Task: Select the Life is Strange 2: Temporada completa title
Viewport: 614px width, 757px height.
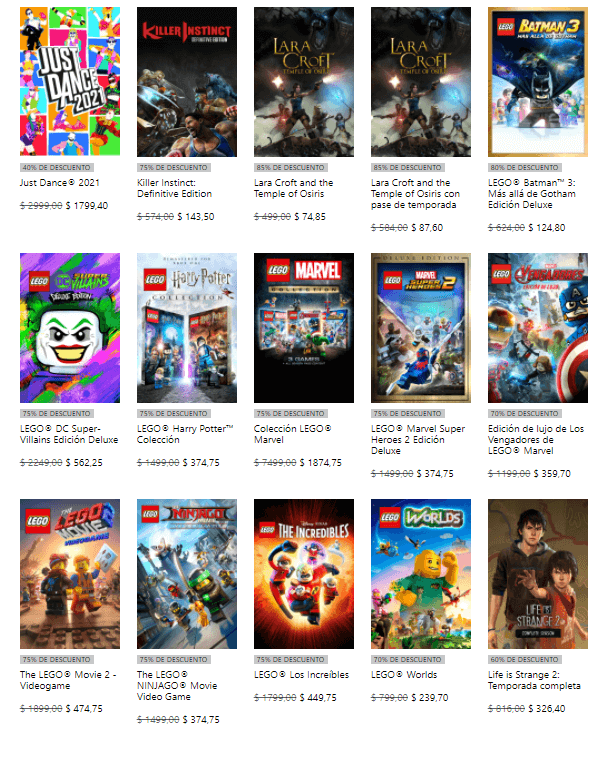Action: click(534, 680)
